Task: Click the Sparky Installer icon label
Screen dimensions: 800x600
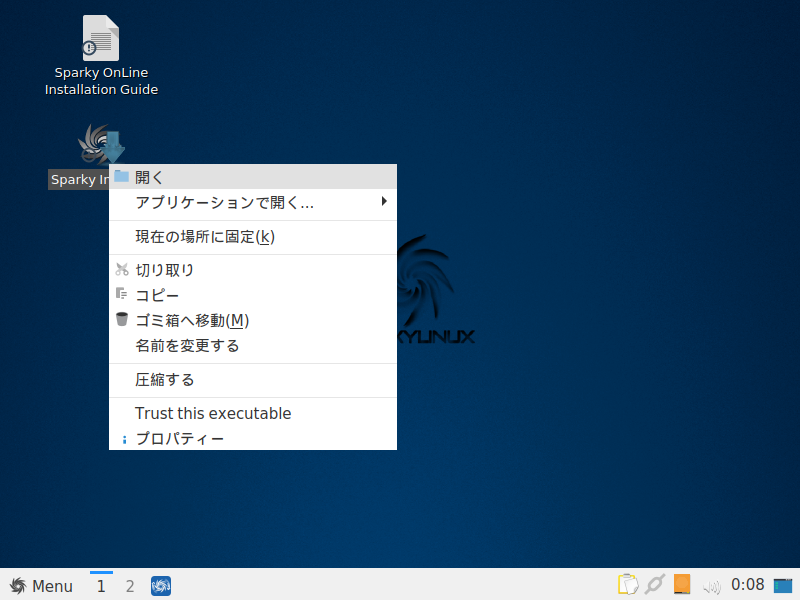Action: click(x=79, y=179)
